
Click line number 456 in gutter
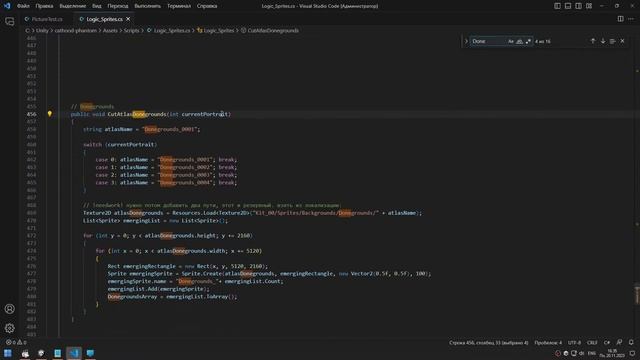point(31,114)
